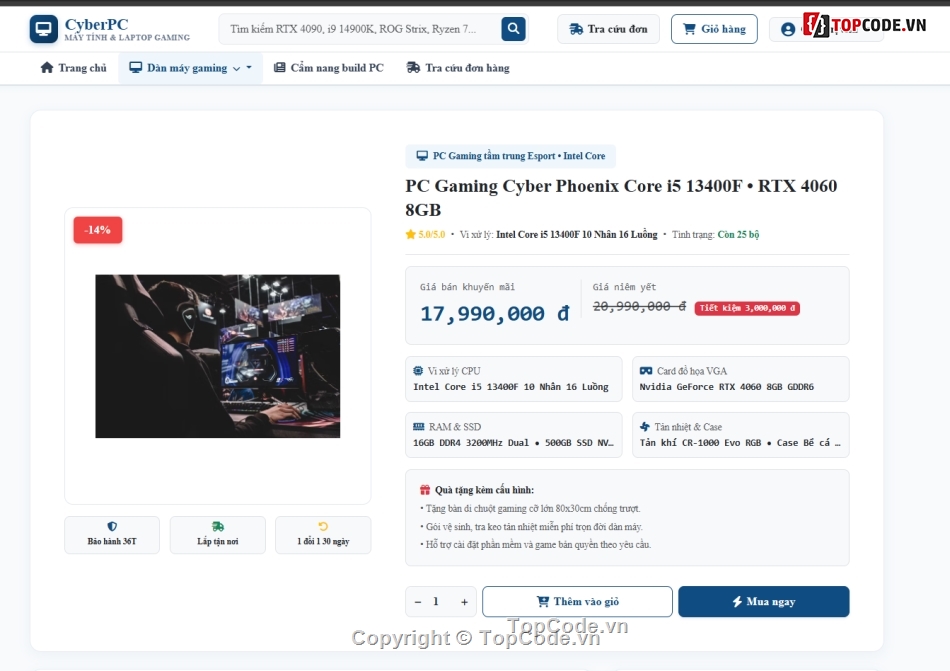The height and width of the screenshot is (671, 950).
Task: Click the Mua ngay buy button
Action: coord(764,601)
